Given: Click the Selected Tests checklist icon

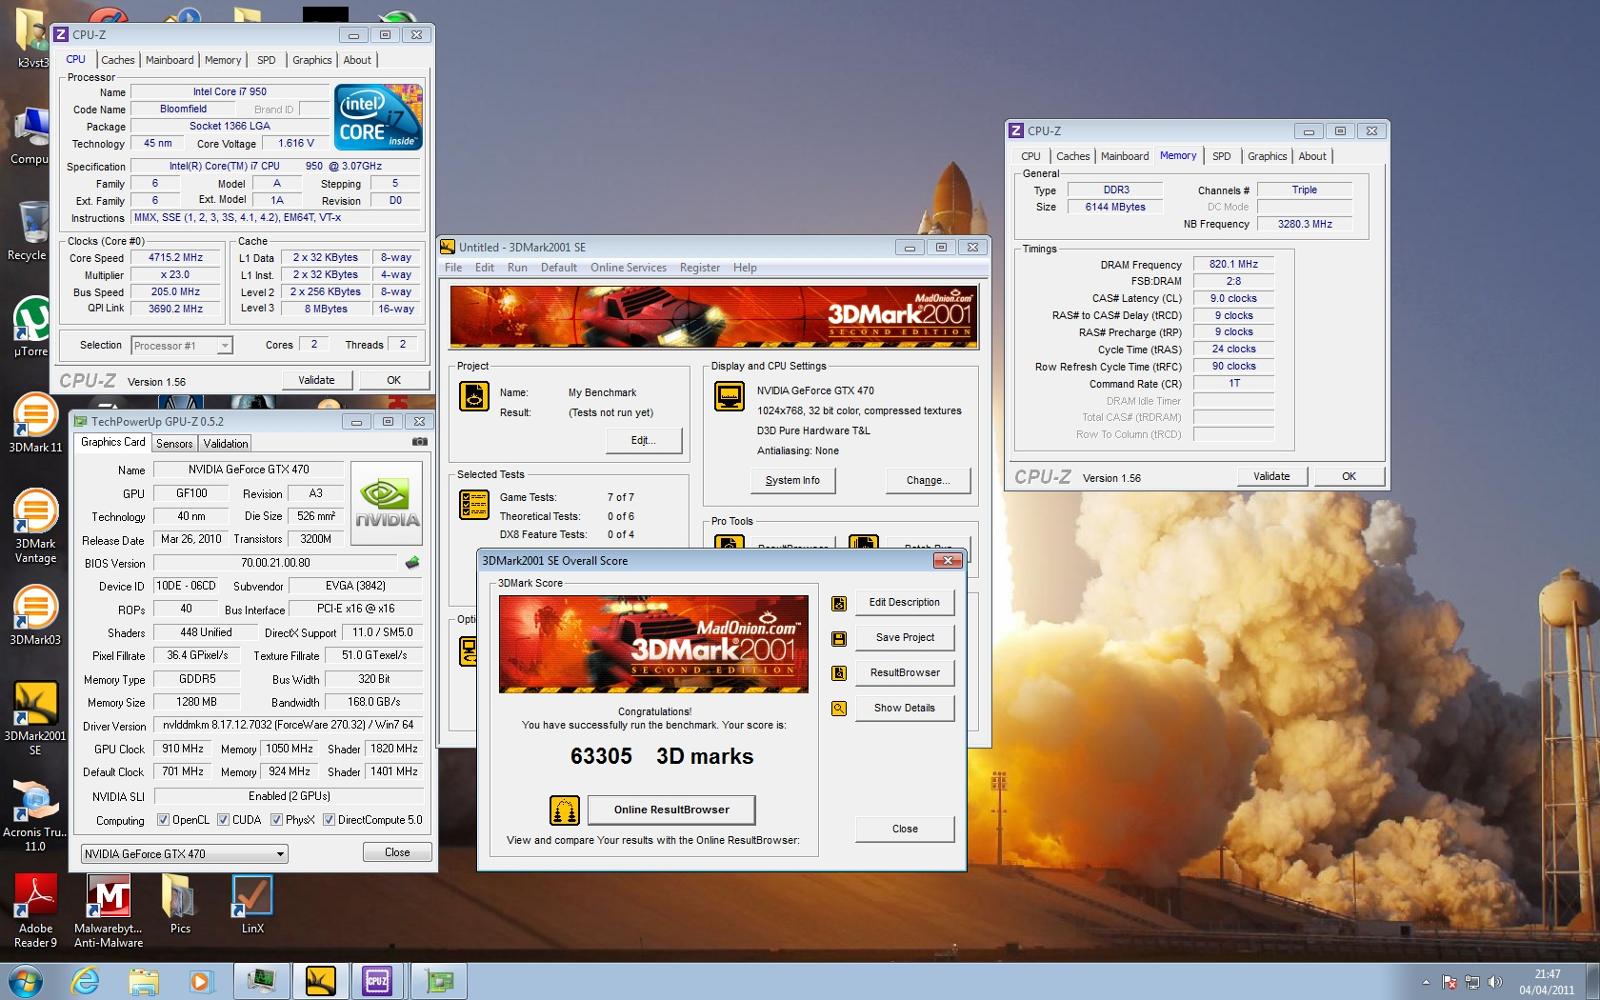Looking at the screenshot, I should click(474, 504).
